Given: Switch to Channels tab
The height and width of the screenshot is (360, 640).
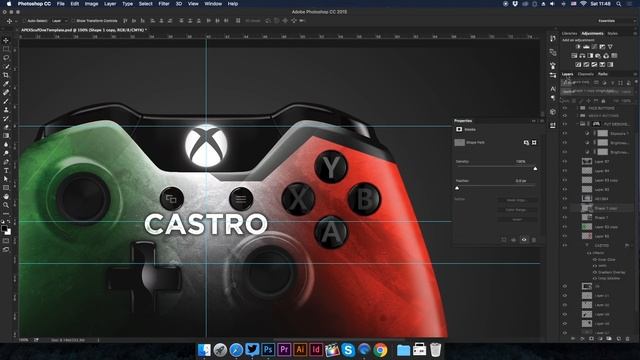Looking at the screenshot, I should [x=586, y=74].
